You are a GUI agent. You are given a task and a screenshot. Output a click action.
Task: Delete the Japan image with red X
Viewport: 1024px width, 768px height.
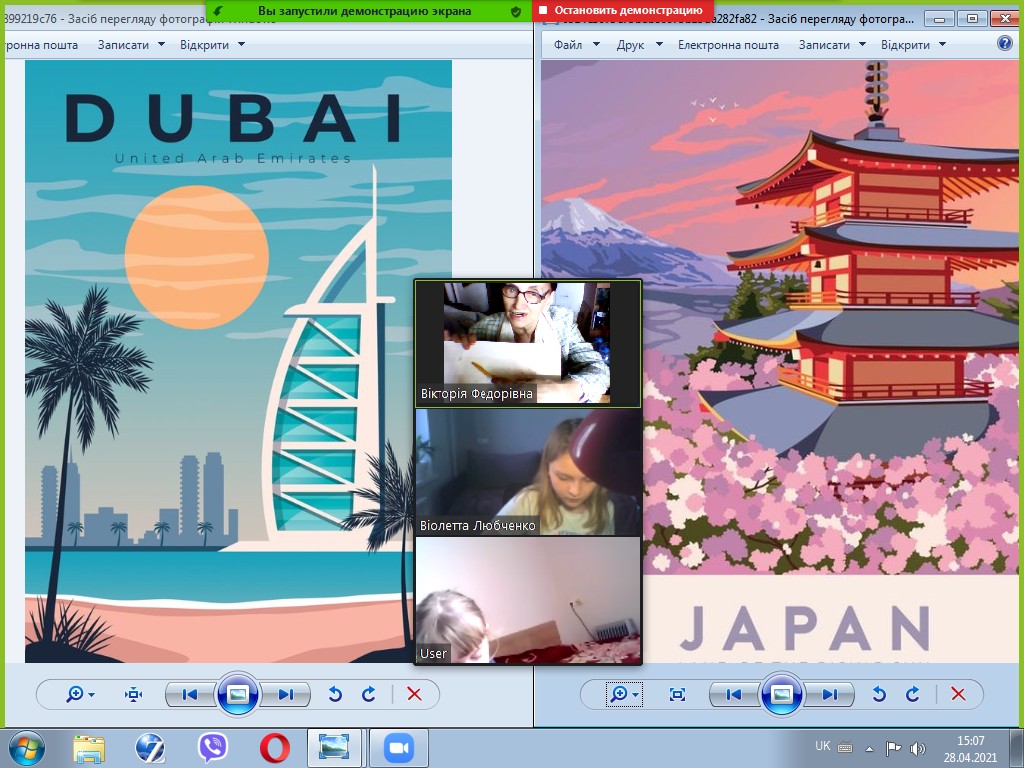958,694
